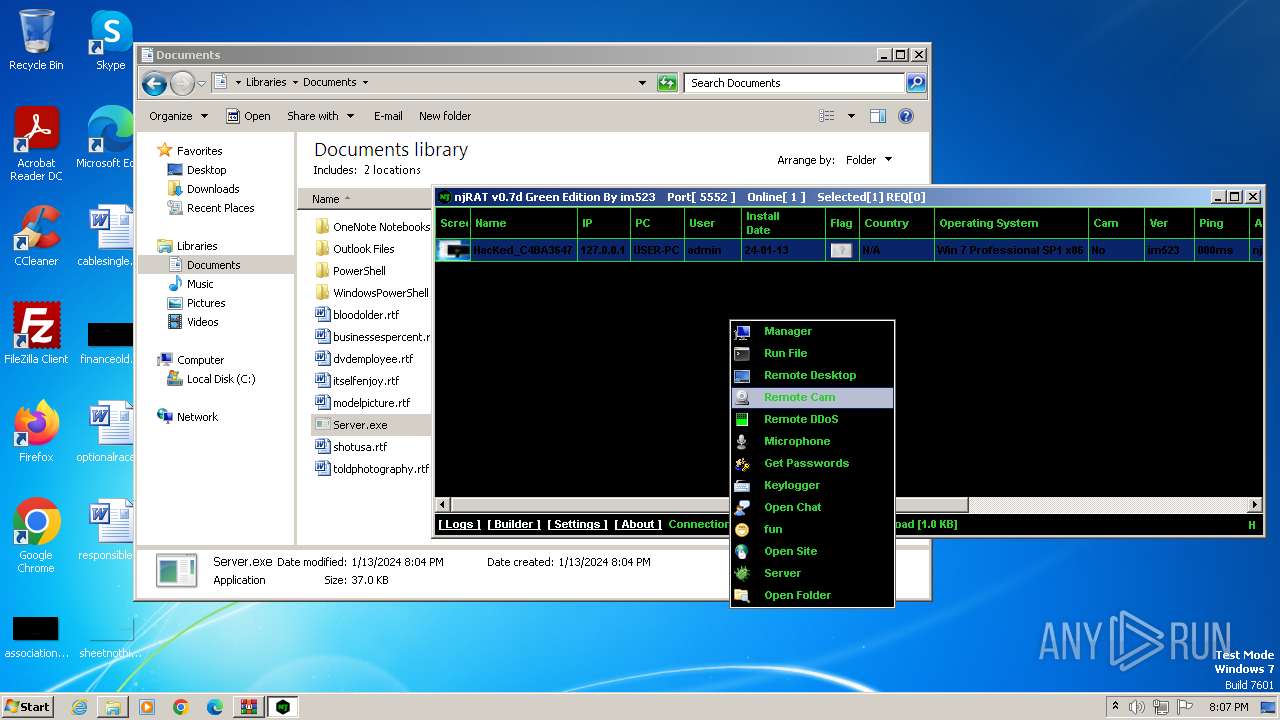Click the Forward button in Documents window
Viewport: 1280px width, 720px height.
coord(182,83)
